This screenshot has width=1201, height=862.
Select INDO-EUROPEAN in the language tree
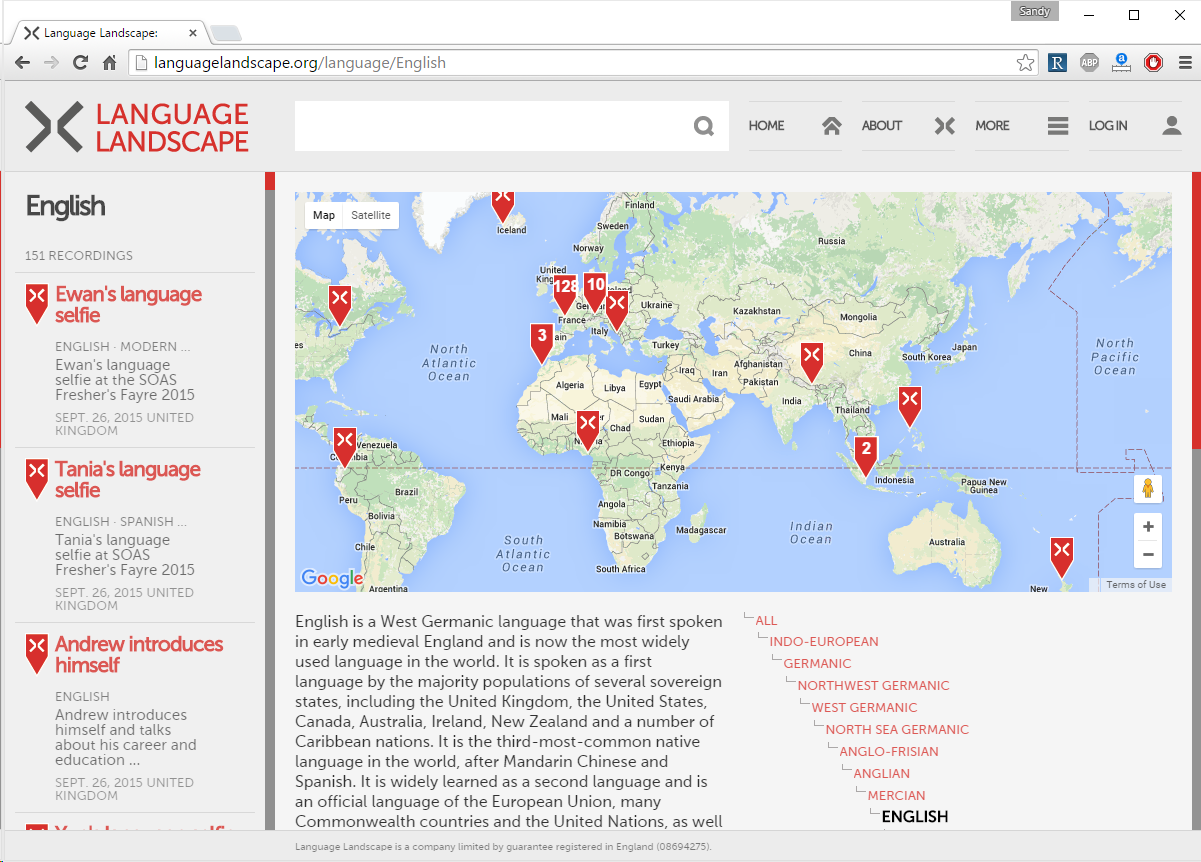click(824, 642)
